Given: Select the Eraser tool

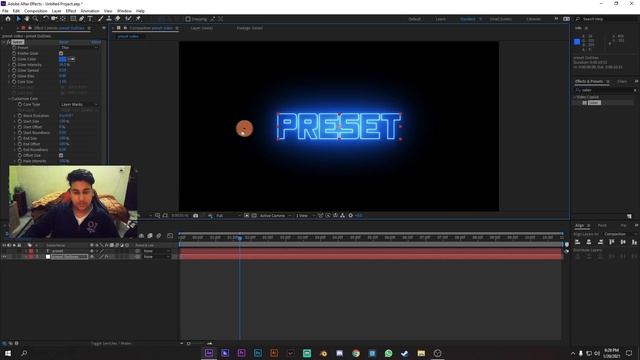Looking at the screenshot, I should click(118, 19).
